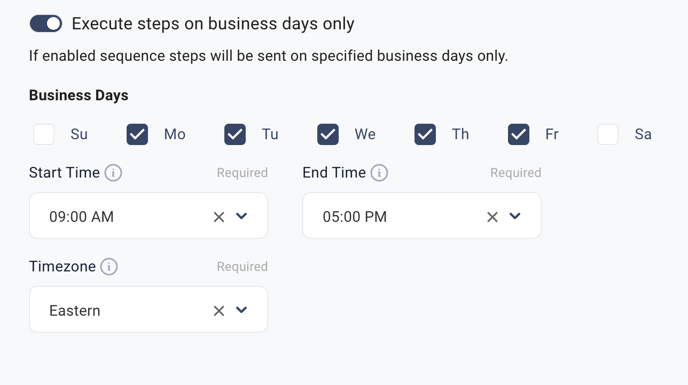Disable execute steps on business days toggle

point(46,24)
